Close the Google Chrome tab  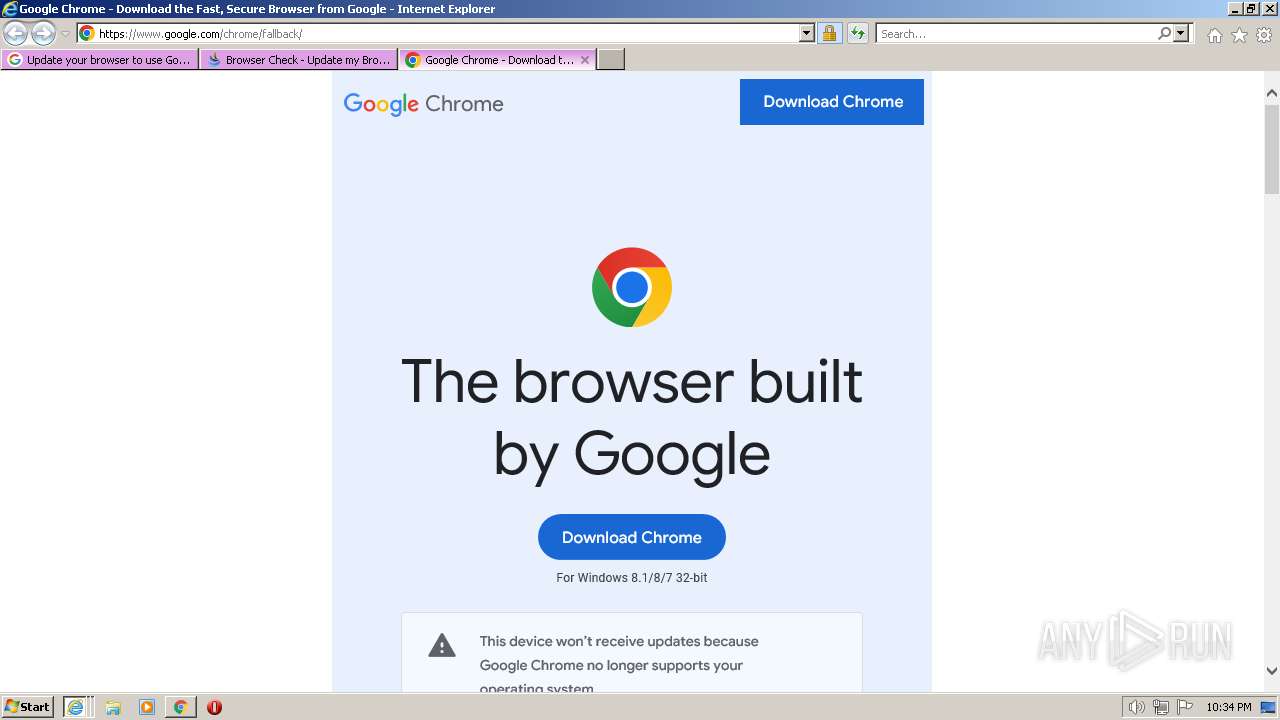(x=585, y=60)
